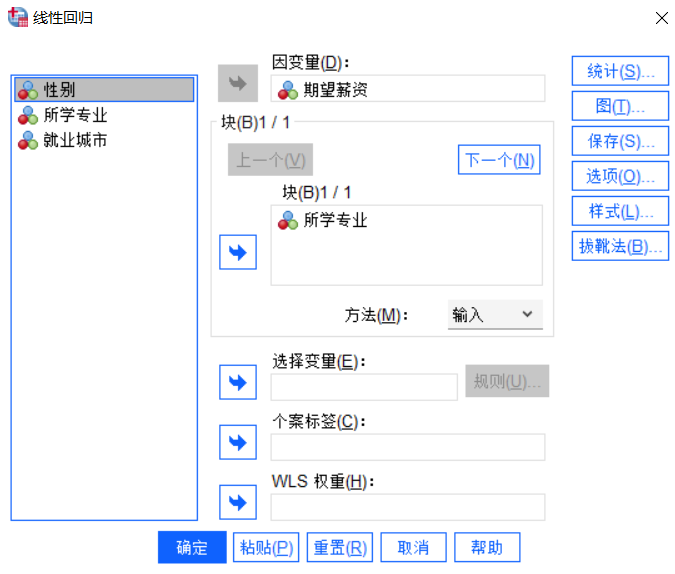
Task: Click the 个案标签(C) input field
Action: 408,447
